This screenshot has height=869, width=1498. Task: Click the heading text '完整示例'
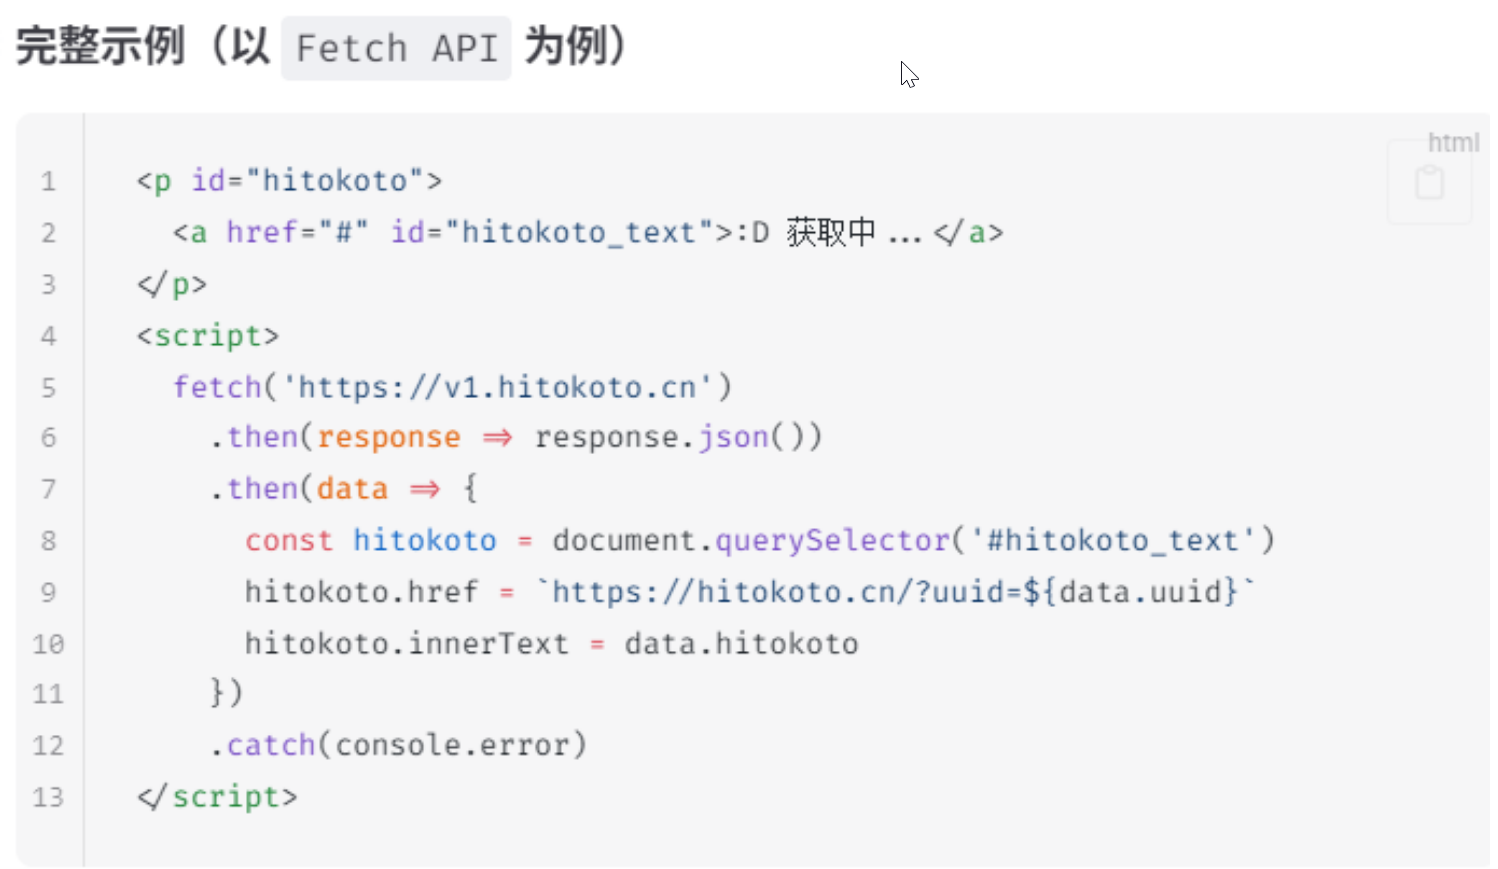tap(100, 46)
